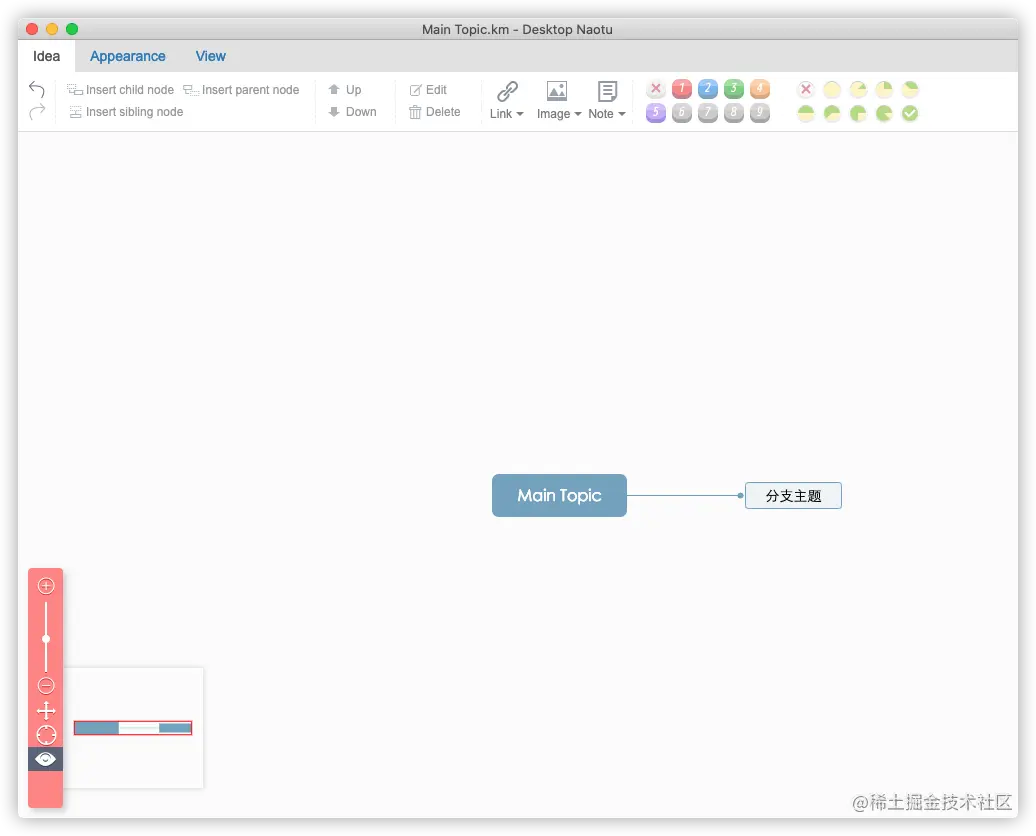
Task: Set progress to seven-eighths pie icon
Action: [x=884, y=113]
